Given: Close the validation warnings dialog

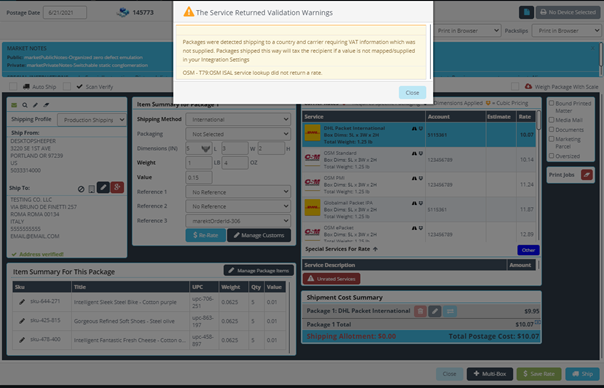Looking at the screenshot, I should coord(412,92).
